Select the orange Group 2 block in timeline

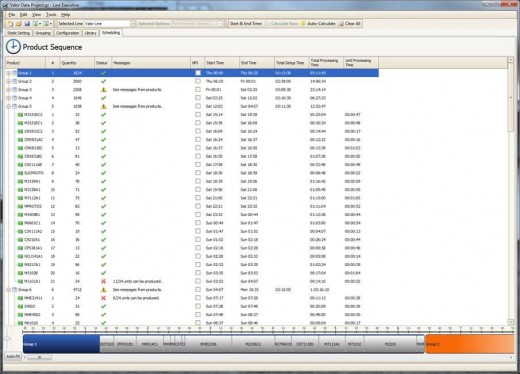pos(470,344)
